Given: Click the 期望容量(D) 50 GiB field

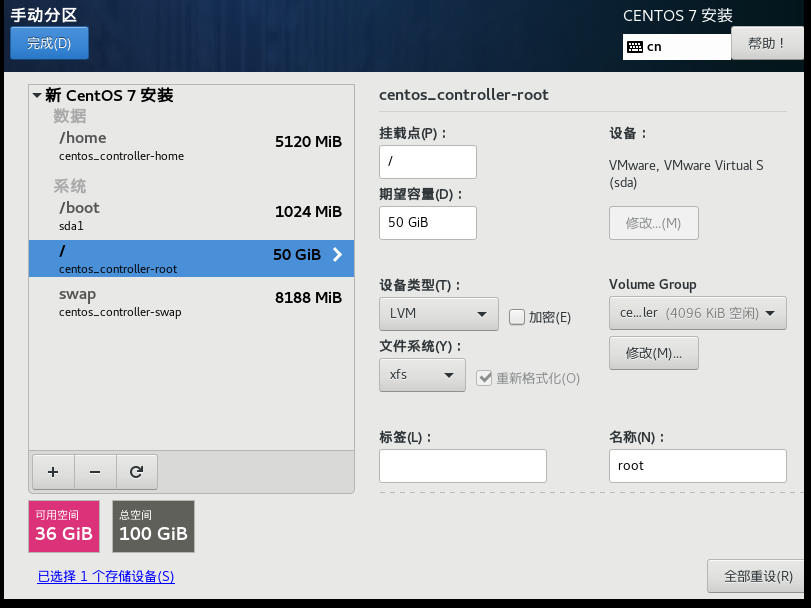Looking at the screenshot, I should (x=428, y=223).
